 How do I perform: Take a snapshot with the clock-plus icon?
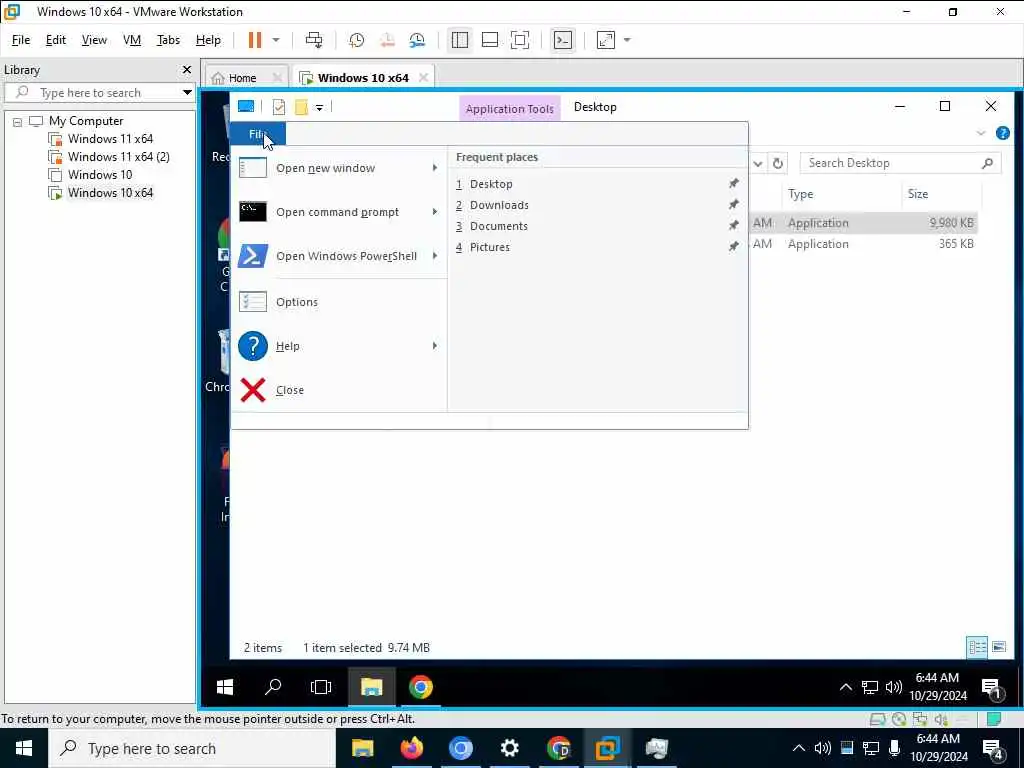click(x=357, y=40)
